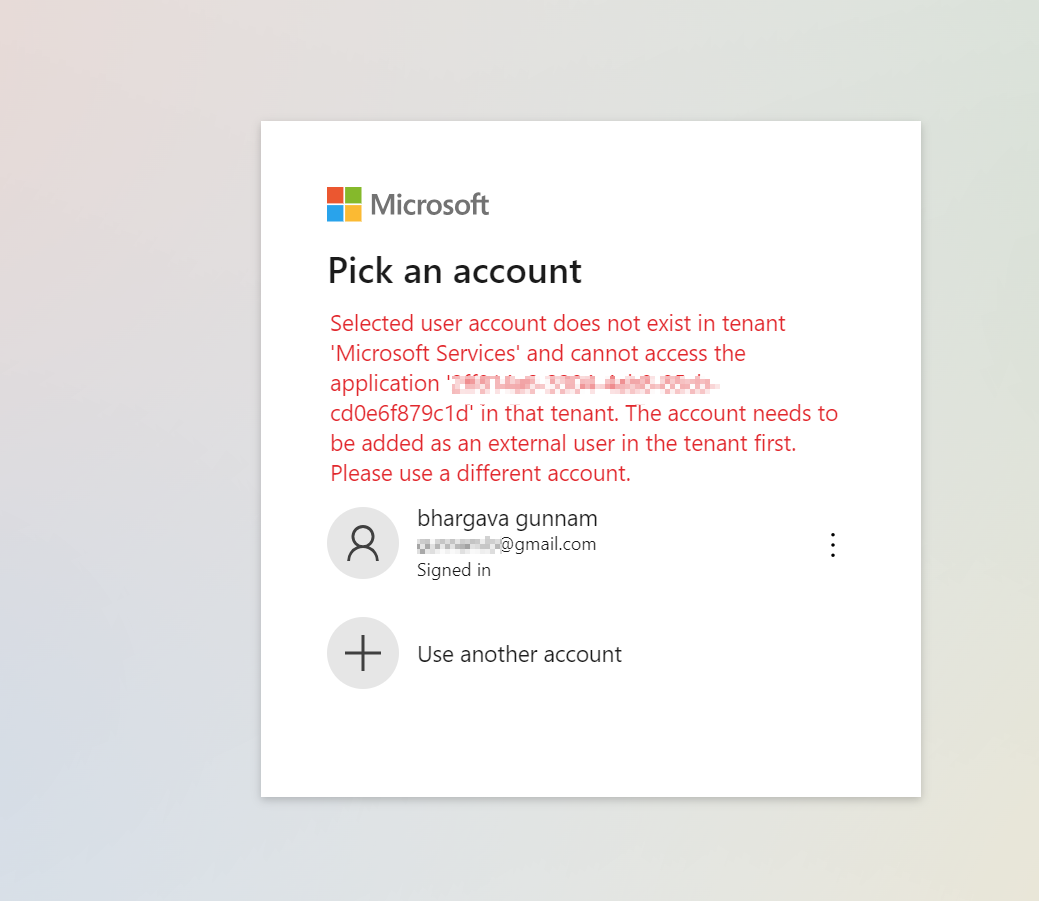Click the Microsoft logo

pos(407,203)
